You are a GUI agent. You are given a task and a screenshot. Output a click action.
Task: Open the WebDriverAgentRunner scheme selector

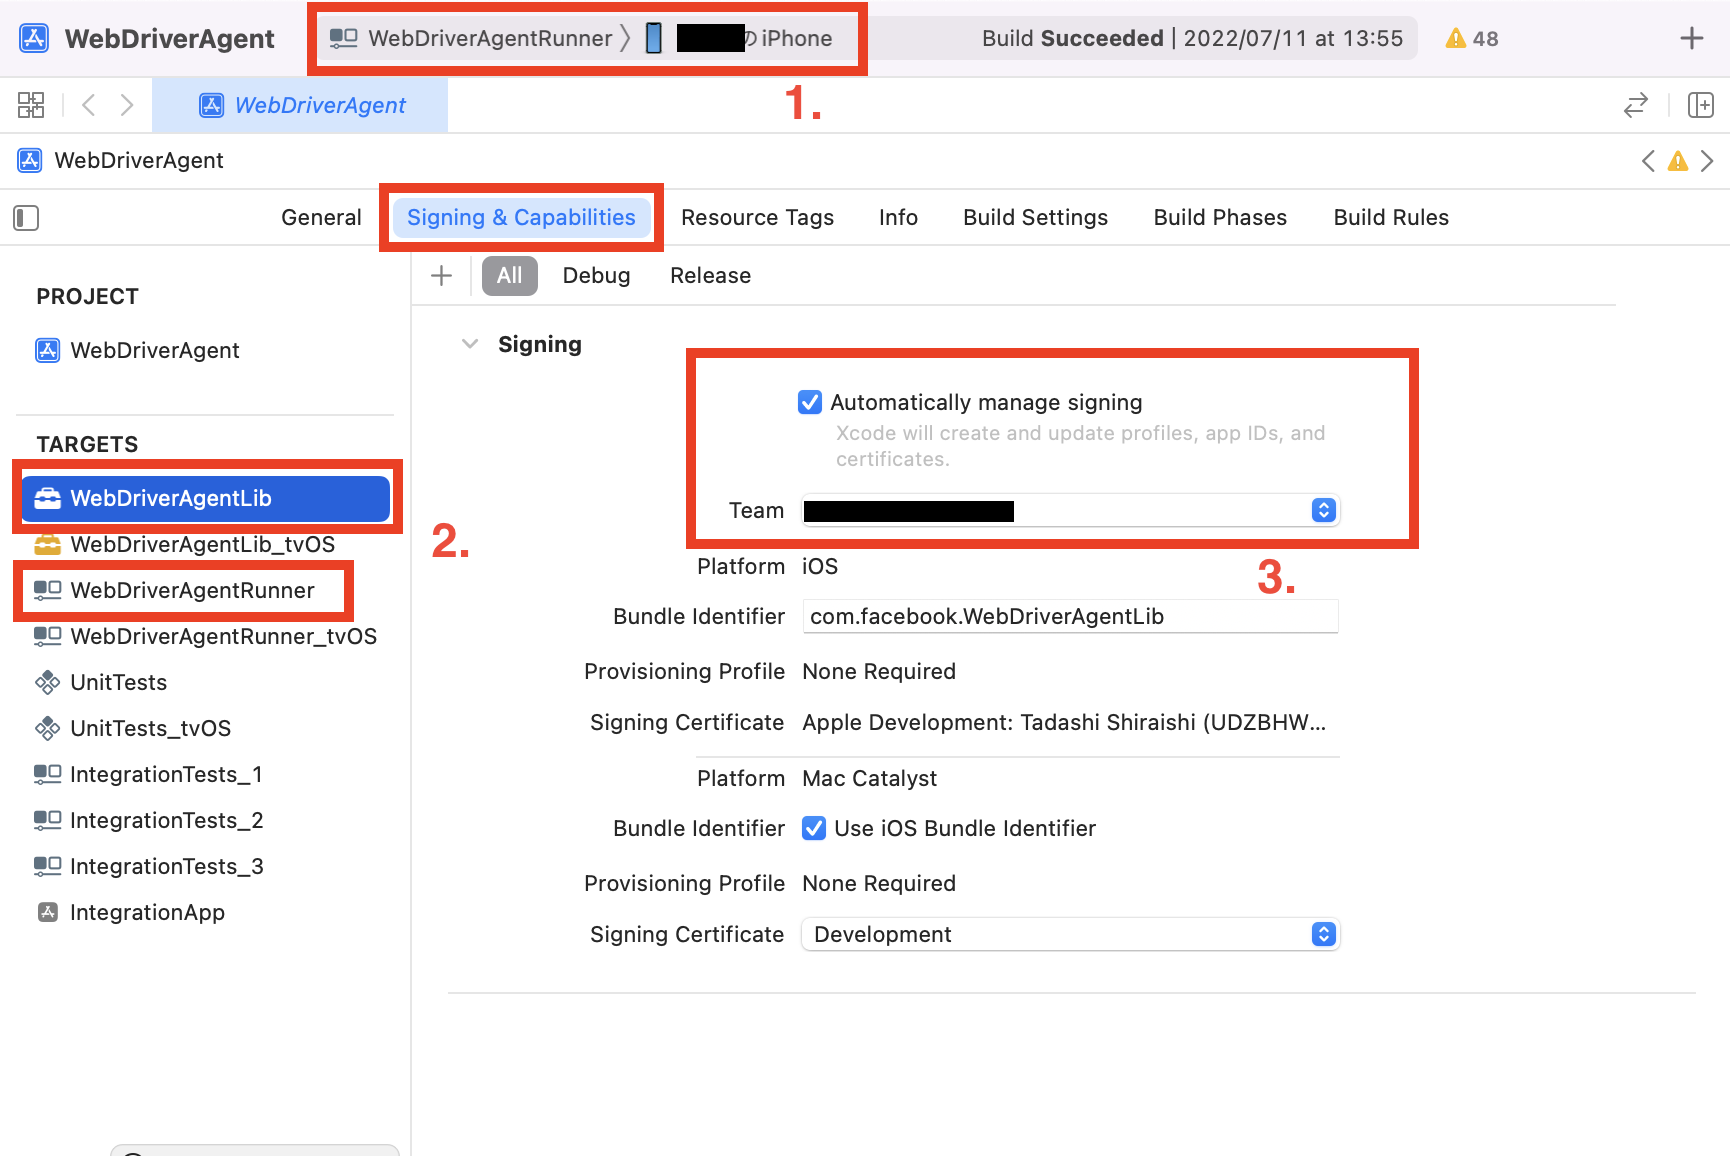471,38
